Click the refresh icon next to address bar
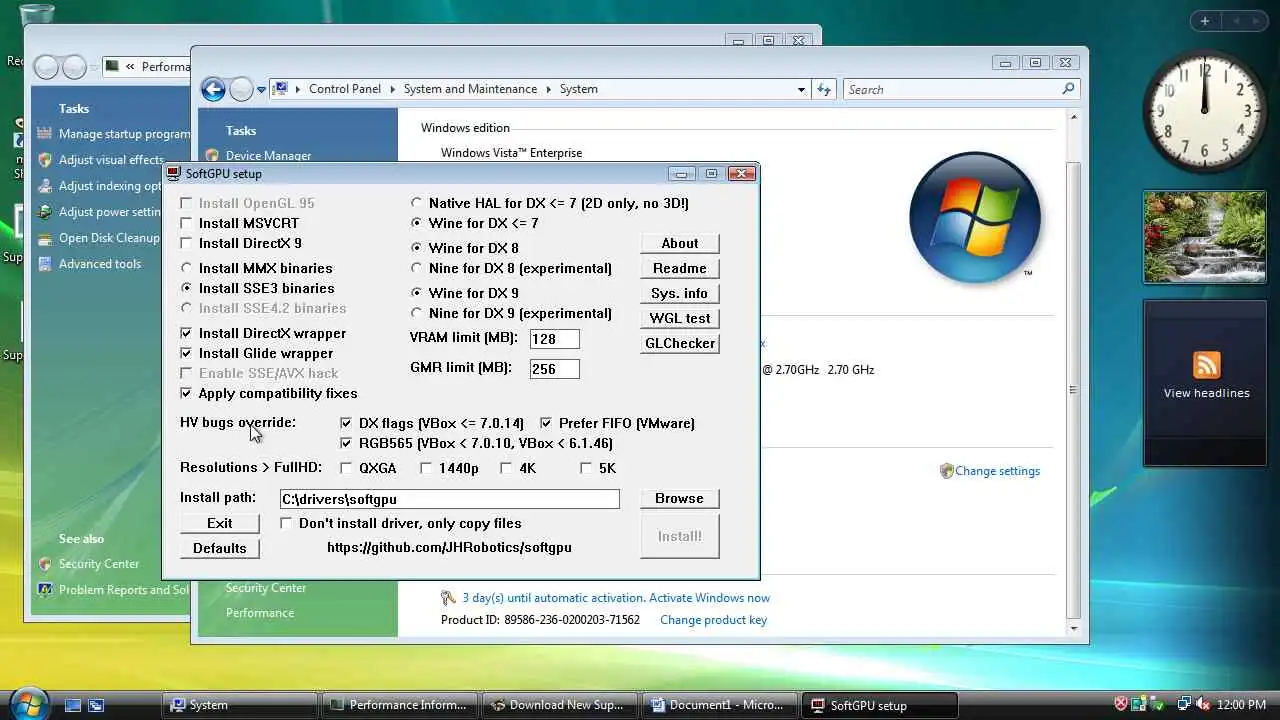Screen dimensions: 1280x720 tap(824, 89)
